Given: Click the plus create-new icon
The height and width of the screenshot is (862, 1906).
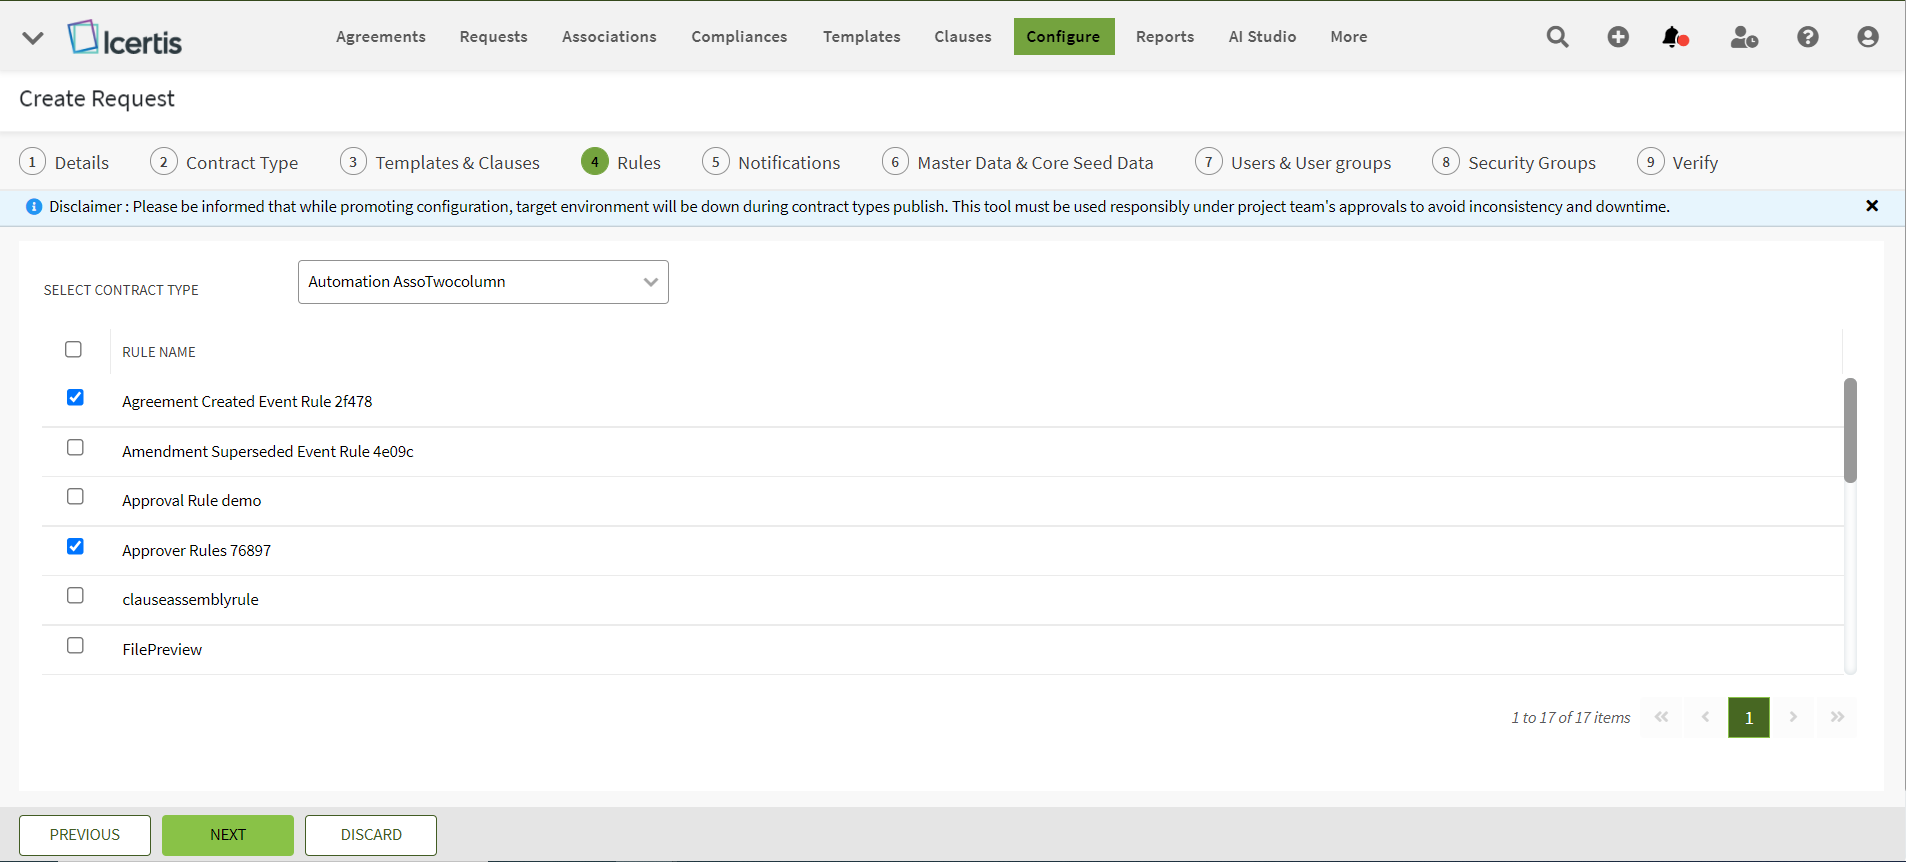Looking at the screenshot, I should [1618, 37].
